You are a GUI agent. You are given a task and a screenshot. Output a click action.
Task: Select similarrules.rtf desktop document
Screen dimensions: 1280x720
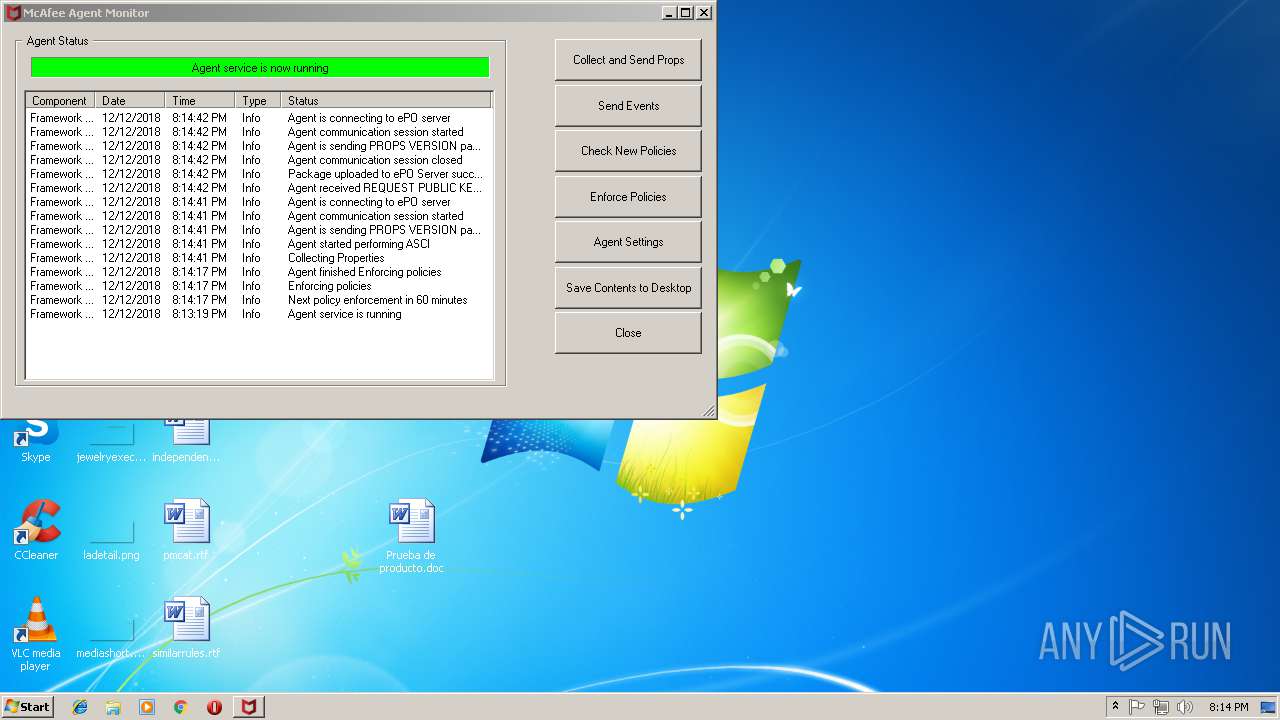tap(186, 628)
